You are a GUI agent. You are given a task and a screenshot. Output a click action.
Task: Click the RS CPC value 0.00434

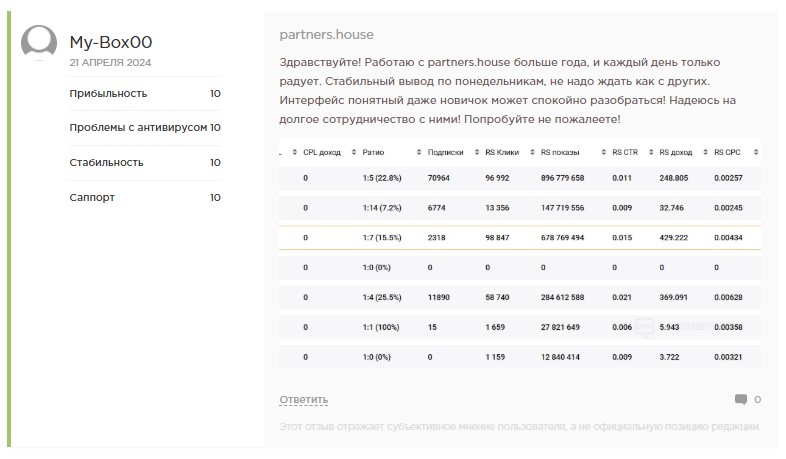[728, 238]
